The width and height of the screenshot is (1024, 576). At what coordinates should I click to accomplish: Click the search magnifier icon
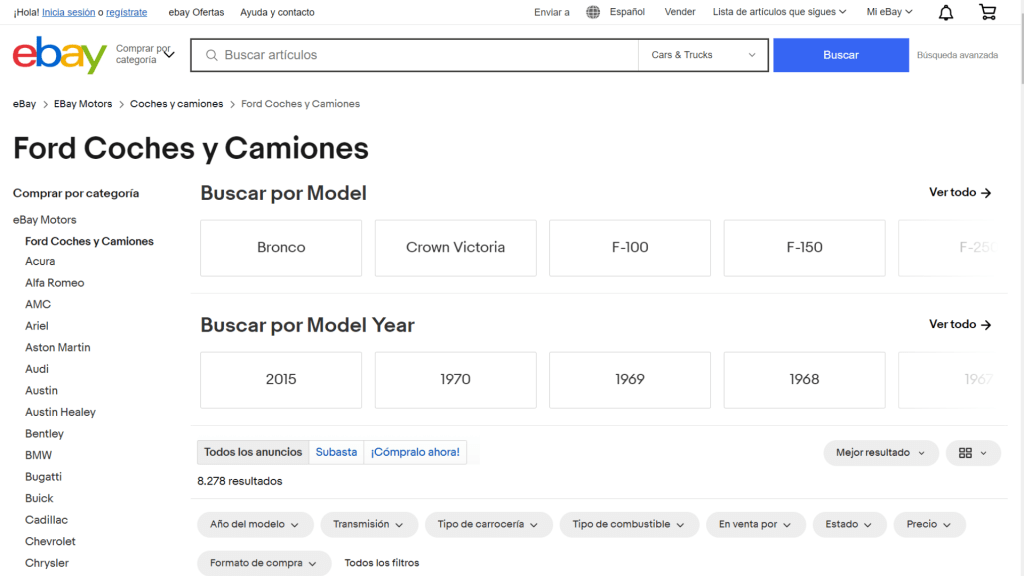coord(212,55)
